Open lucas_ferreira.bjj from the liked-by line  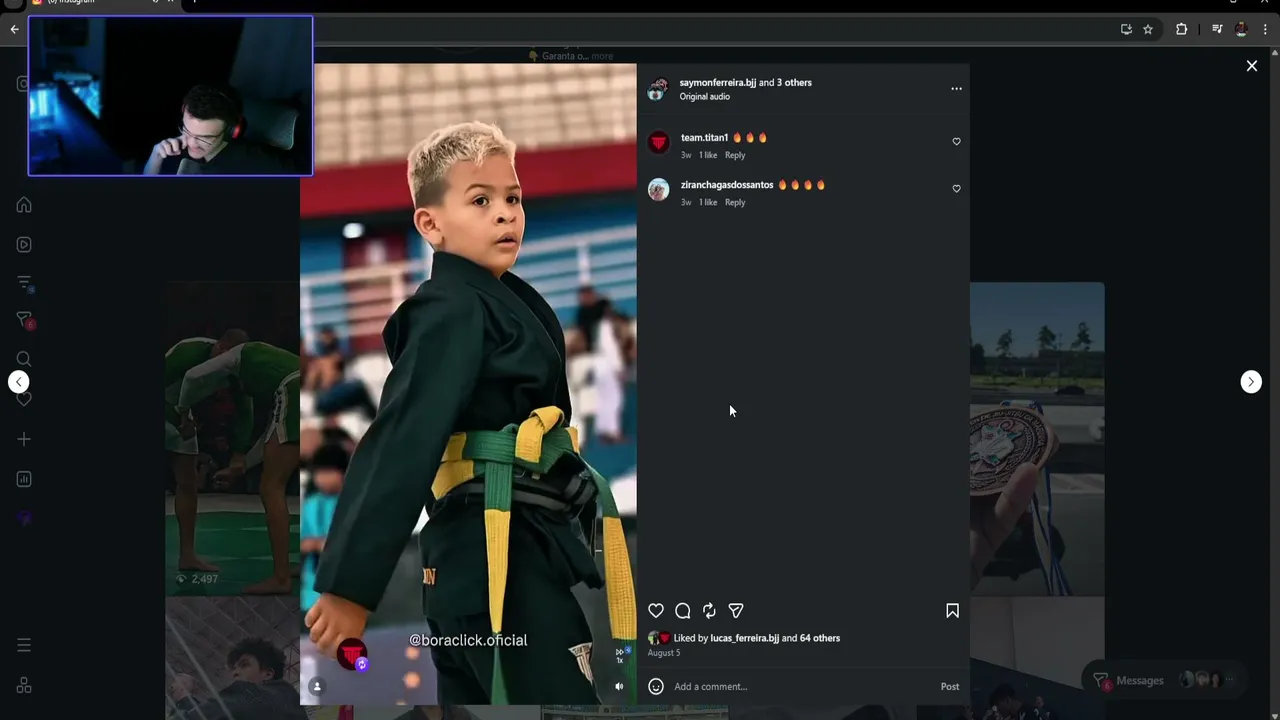(x=744, y=638)
